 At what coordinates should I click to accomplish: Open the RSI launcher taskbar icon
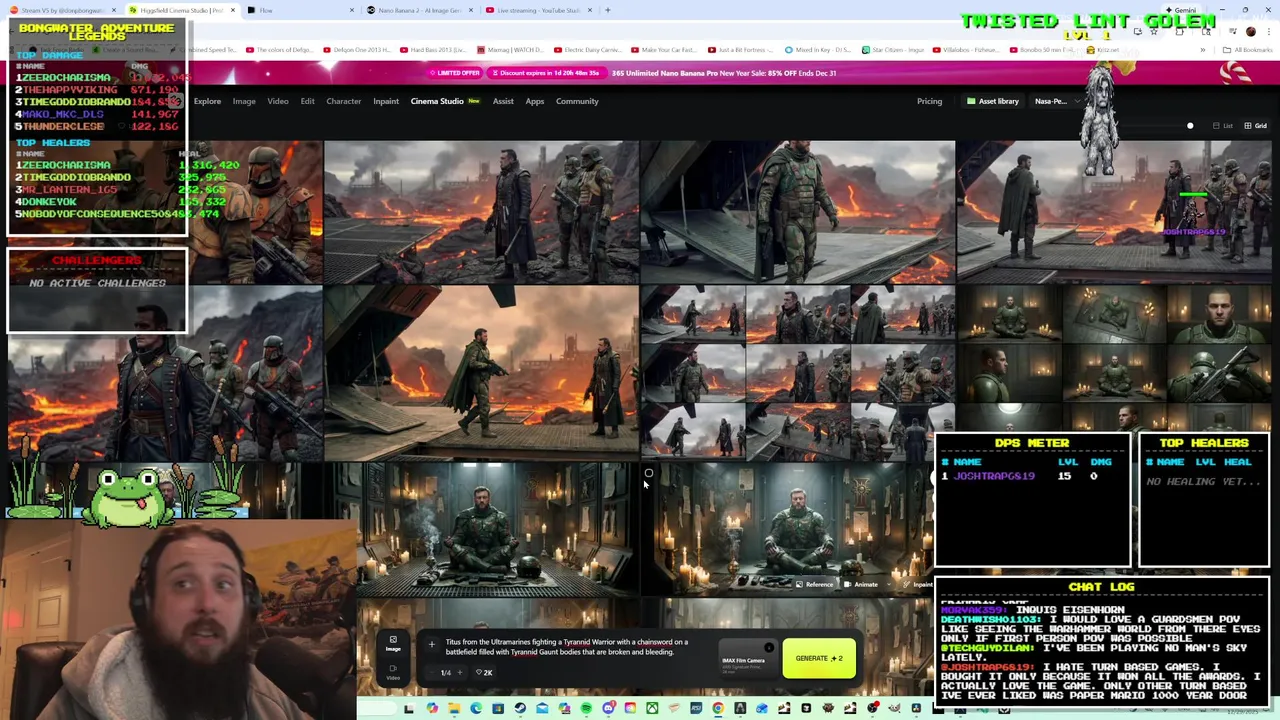pyautogui.click(x=696, y=709)
